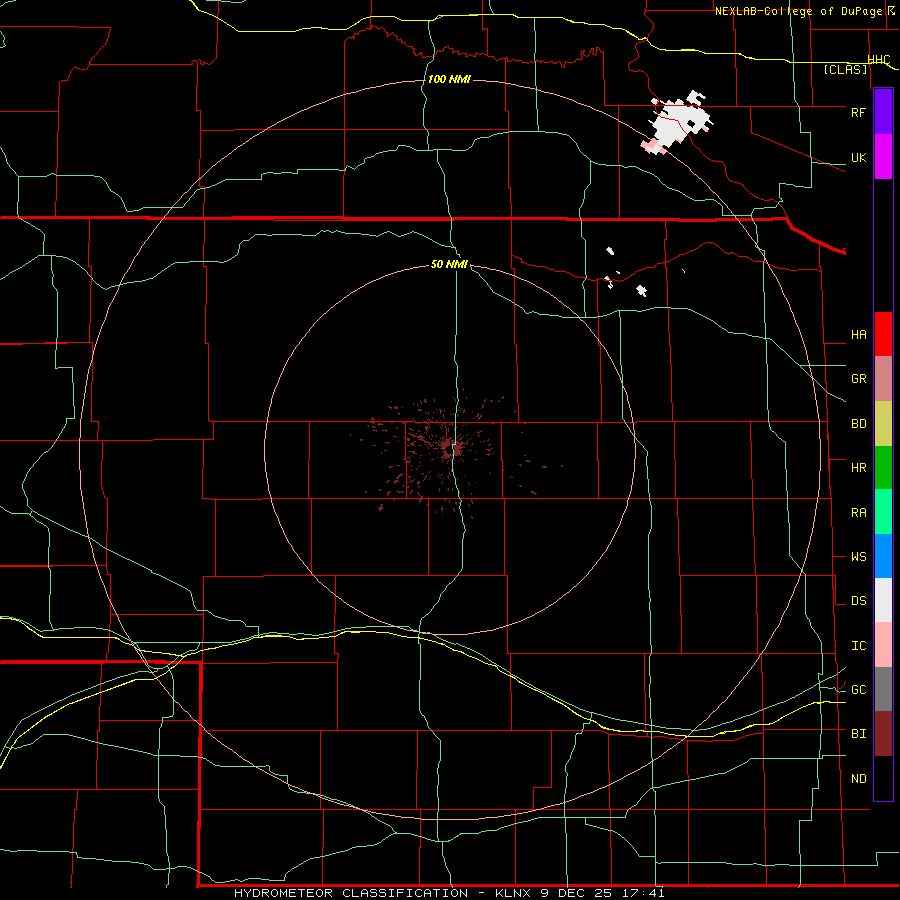The width and height of the screenshot is (900, 900).
Task: Click the RA light green legend block
Action: [x=883, y=512]
